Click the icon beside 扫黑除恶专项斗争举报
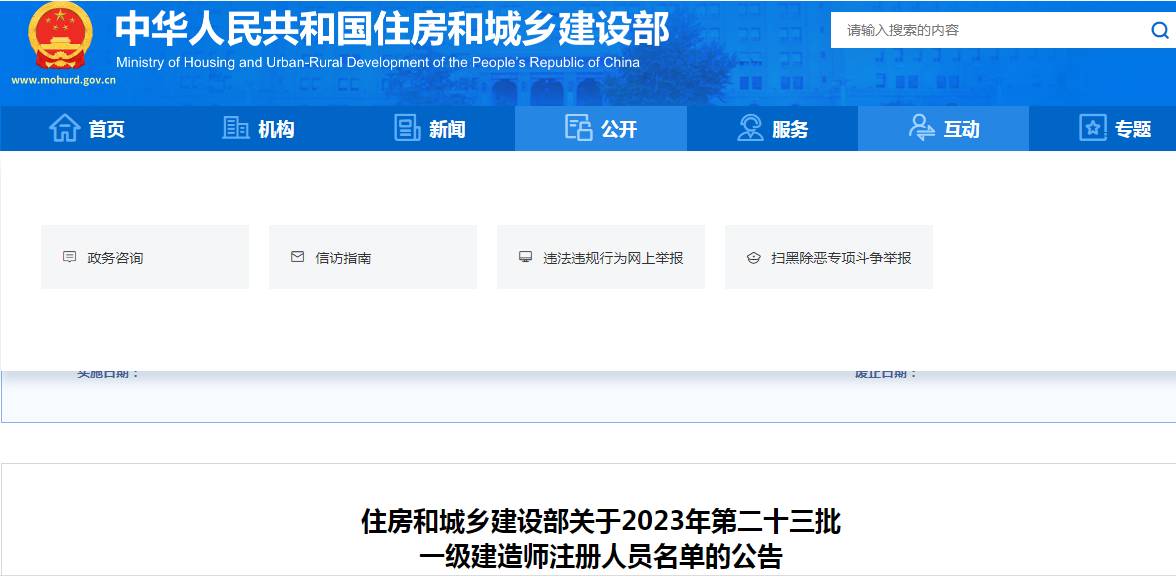 pos(754,258)
